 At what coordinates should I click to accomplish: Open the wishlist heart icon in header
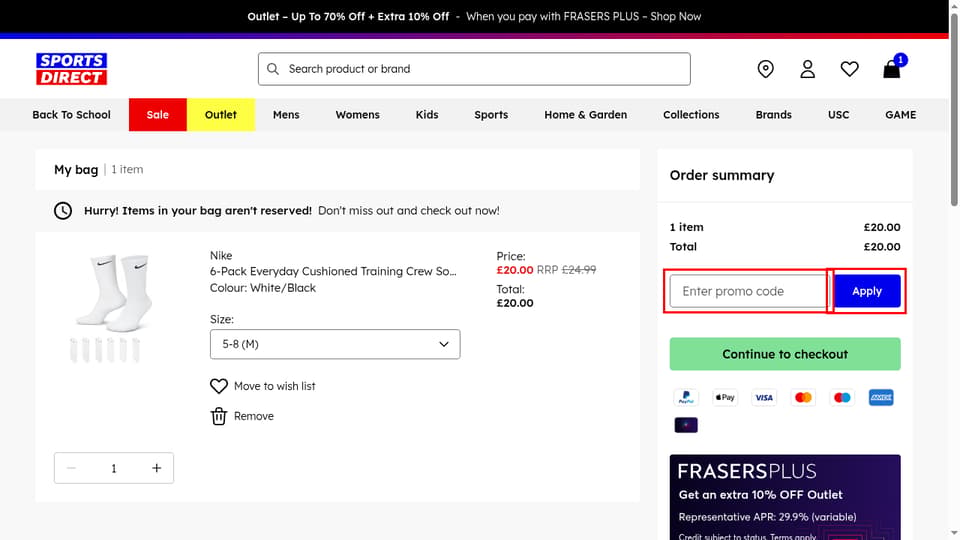coord(849,69)
